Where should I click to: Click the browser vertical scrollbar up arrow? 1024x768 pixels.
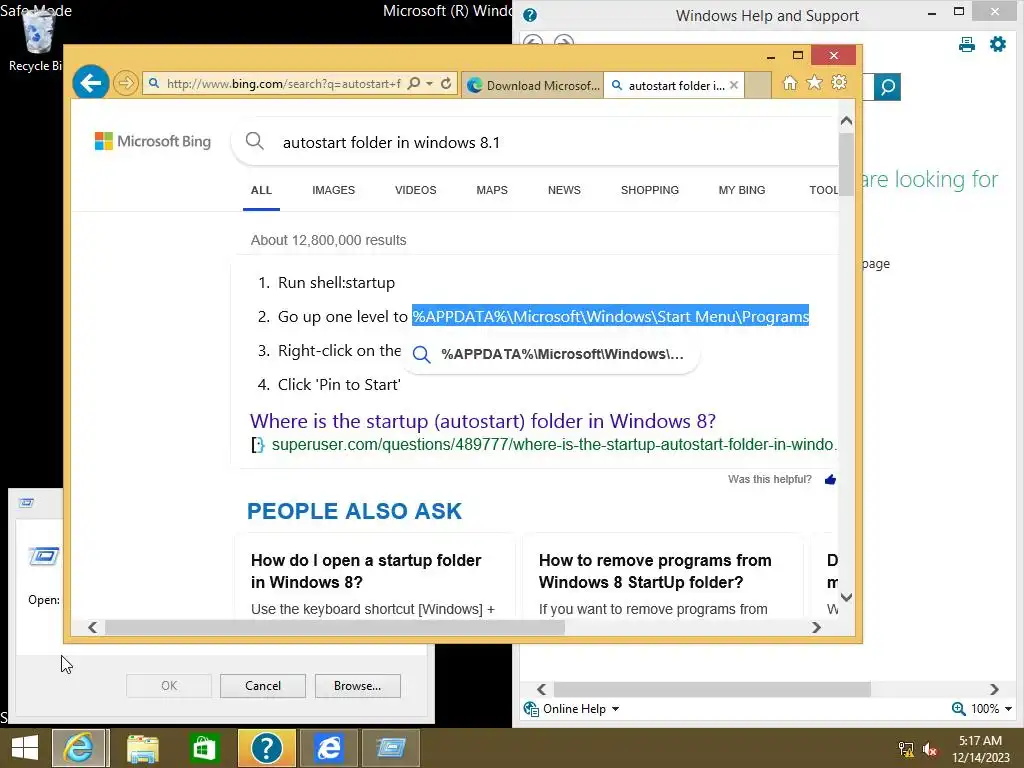pos(846,121)
